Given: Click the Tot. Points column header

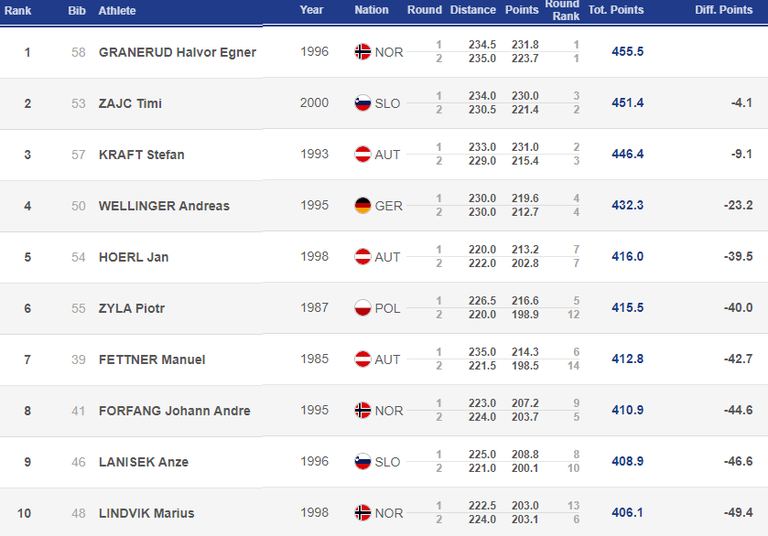Looking at the screenshot, I should click(616, 10).
